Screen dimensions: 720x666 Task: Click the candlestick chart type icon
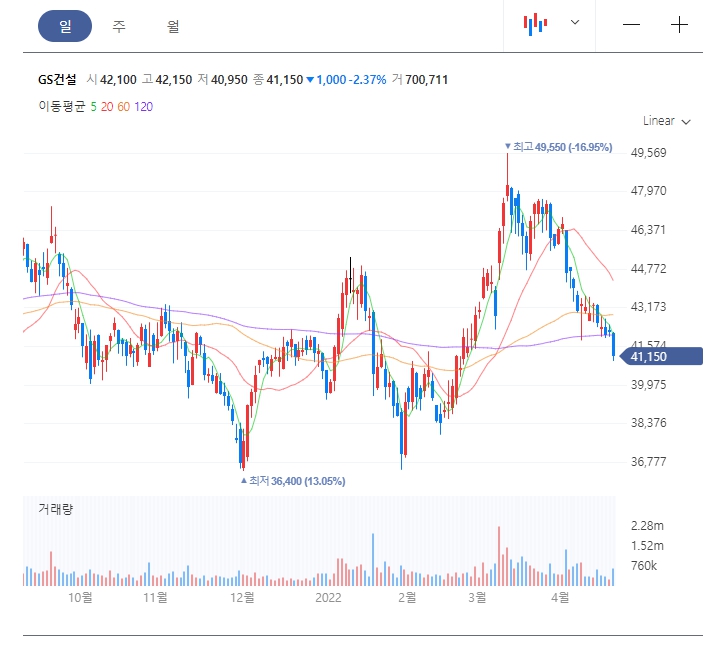[535, 24]
